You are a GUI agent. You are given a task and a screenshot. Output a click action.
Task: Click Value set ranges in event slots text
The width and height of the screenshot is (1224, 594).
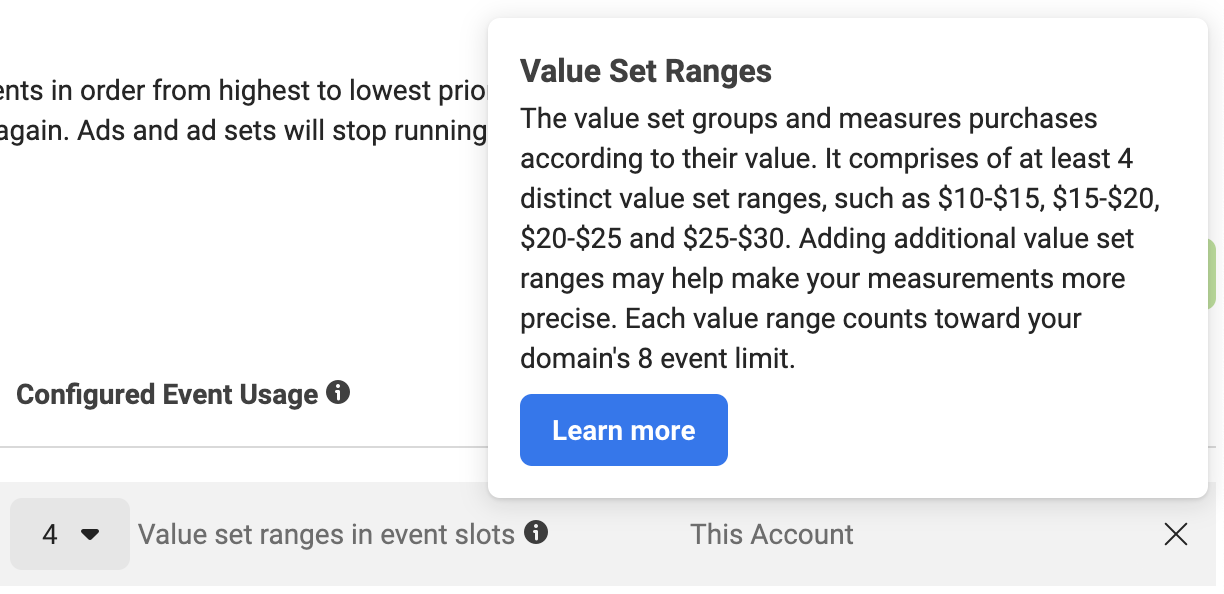coord(326,535)
